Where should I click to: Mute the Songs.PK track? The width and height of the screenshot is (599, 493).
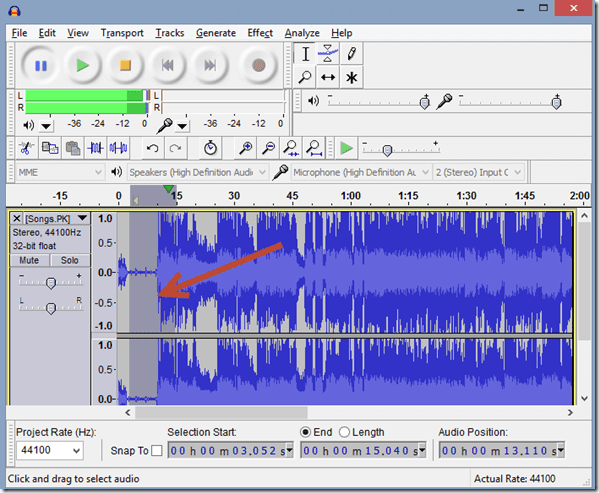click(x=29, y=260)
